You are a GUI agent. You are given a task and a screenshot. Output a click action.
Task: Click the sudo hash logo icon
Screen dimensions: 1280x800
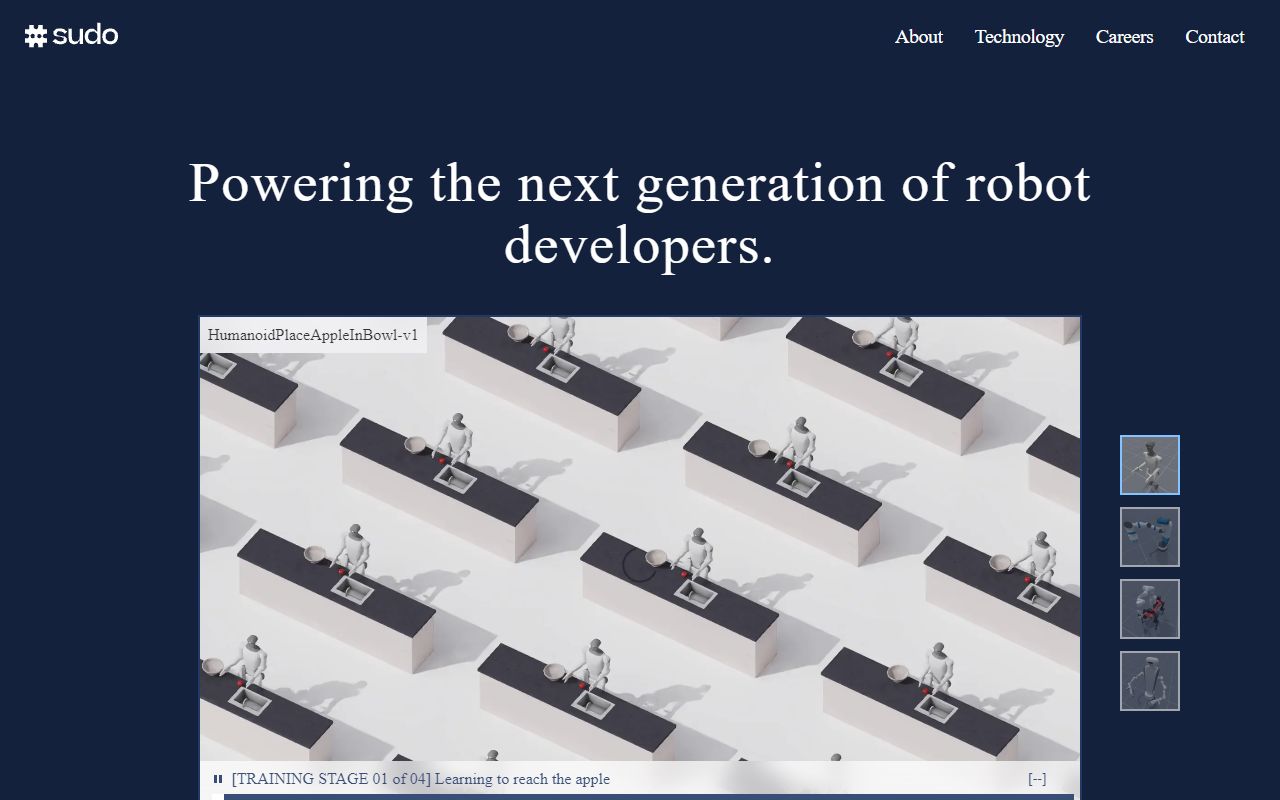37,35
